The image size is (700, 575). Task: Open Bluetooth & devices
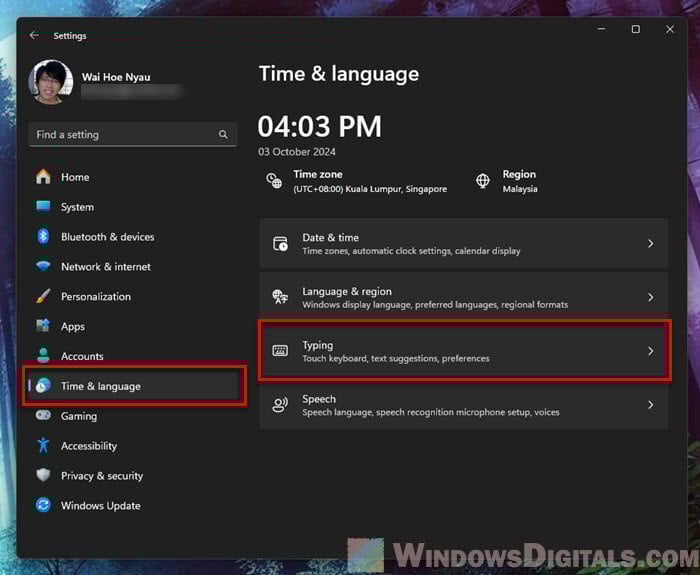pos(133,237)
